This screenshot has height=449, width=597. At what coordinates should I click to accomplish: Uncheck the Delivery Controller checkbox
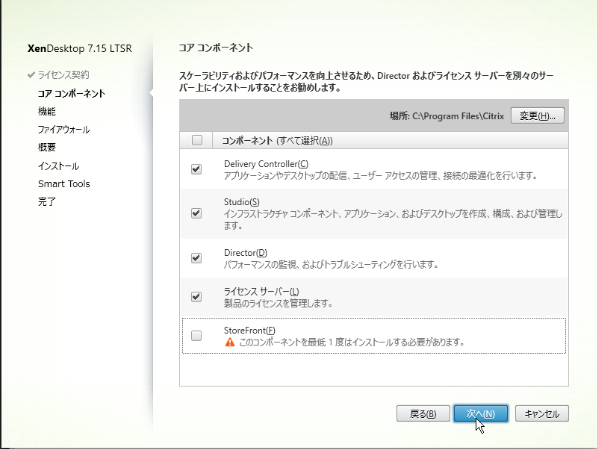[x=196, y=169]
